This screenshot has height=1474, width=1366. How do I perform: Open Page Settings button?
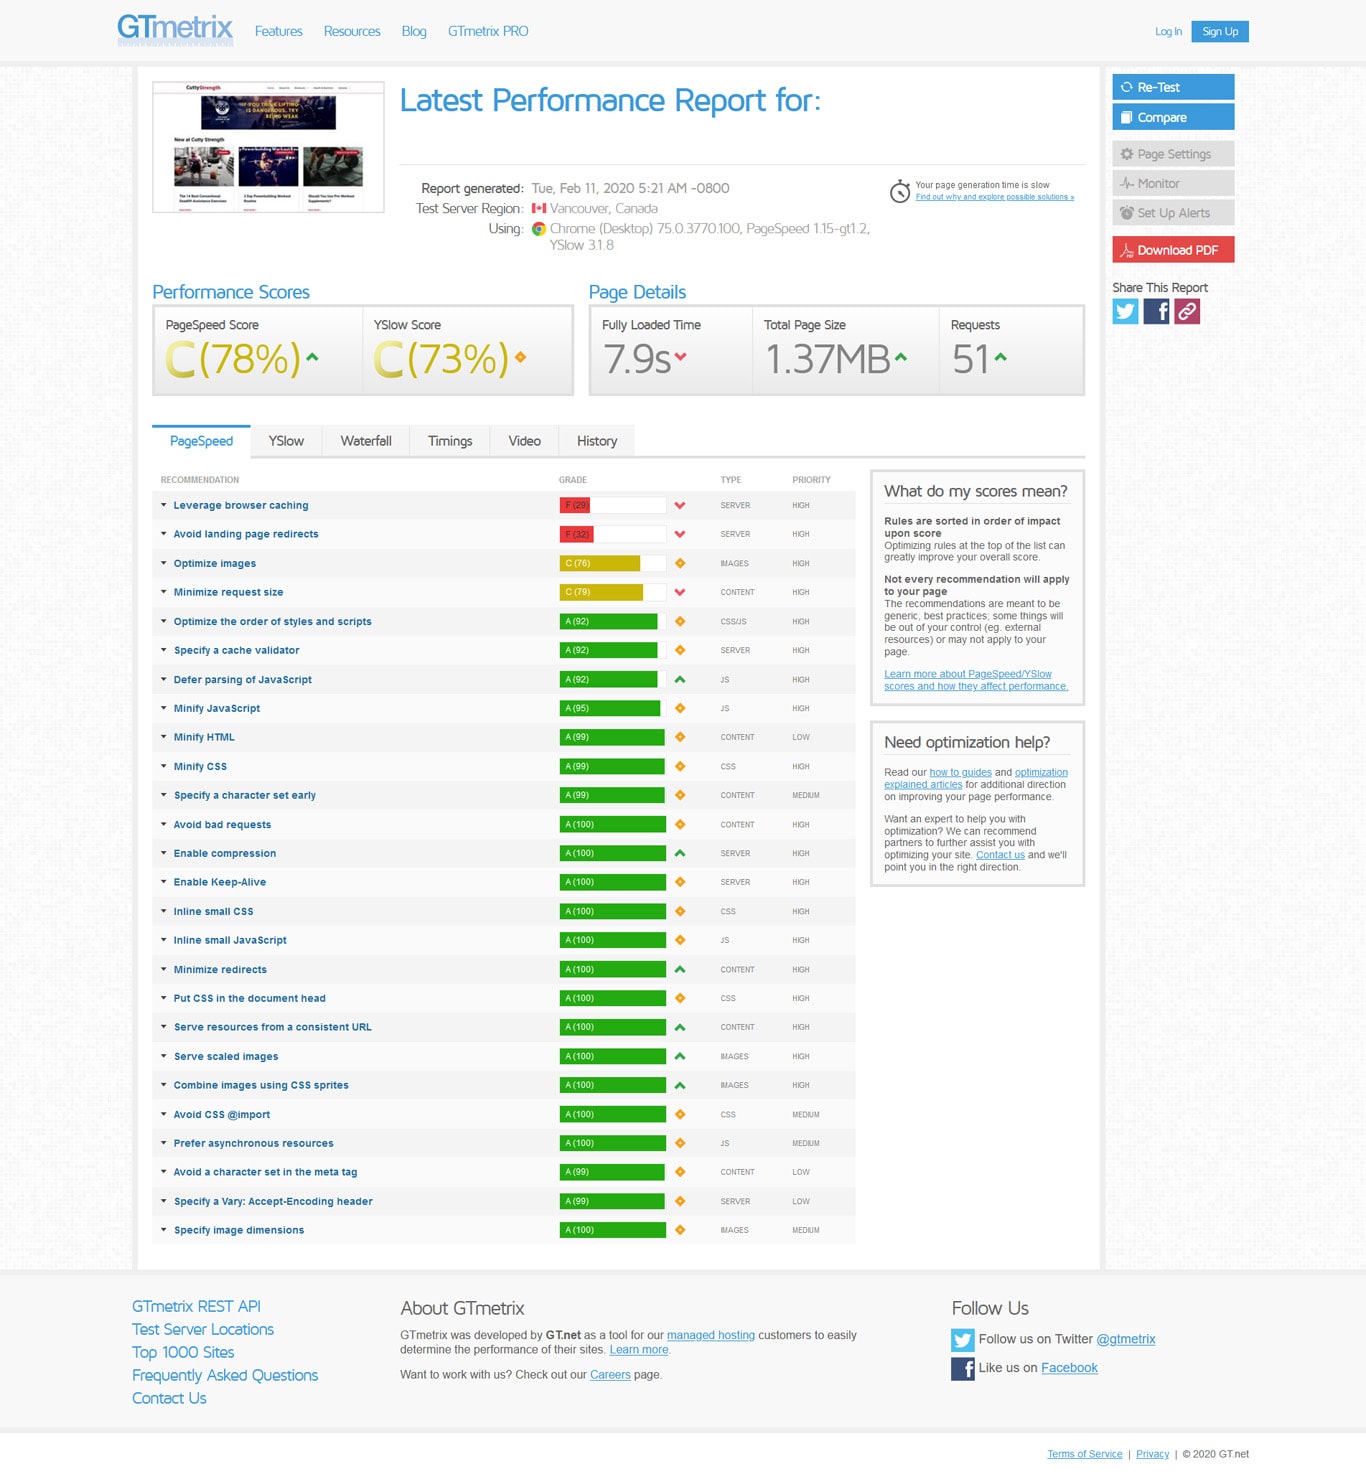1173,154
